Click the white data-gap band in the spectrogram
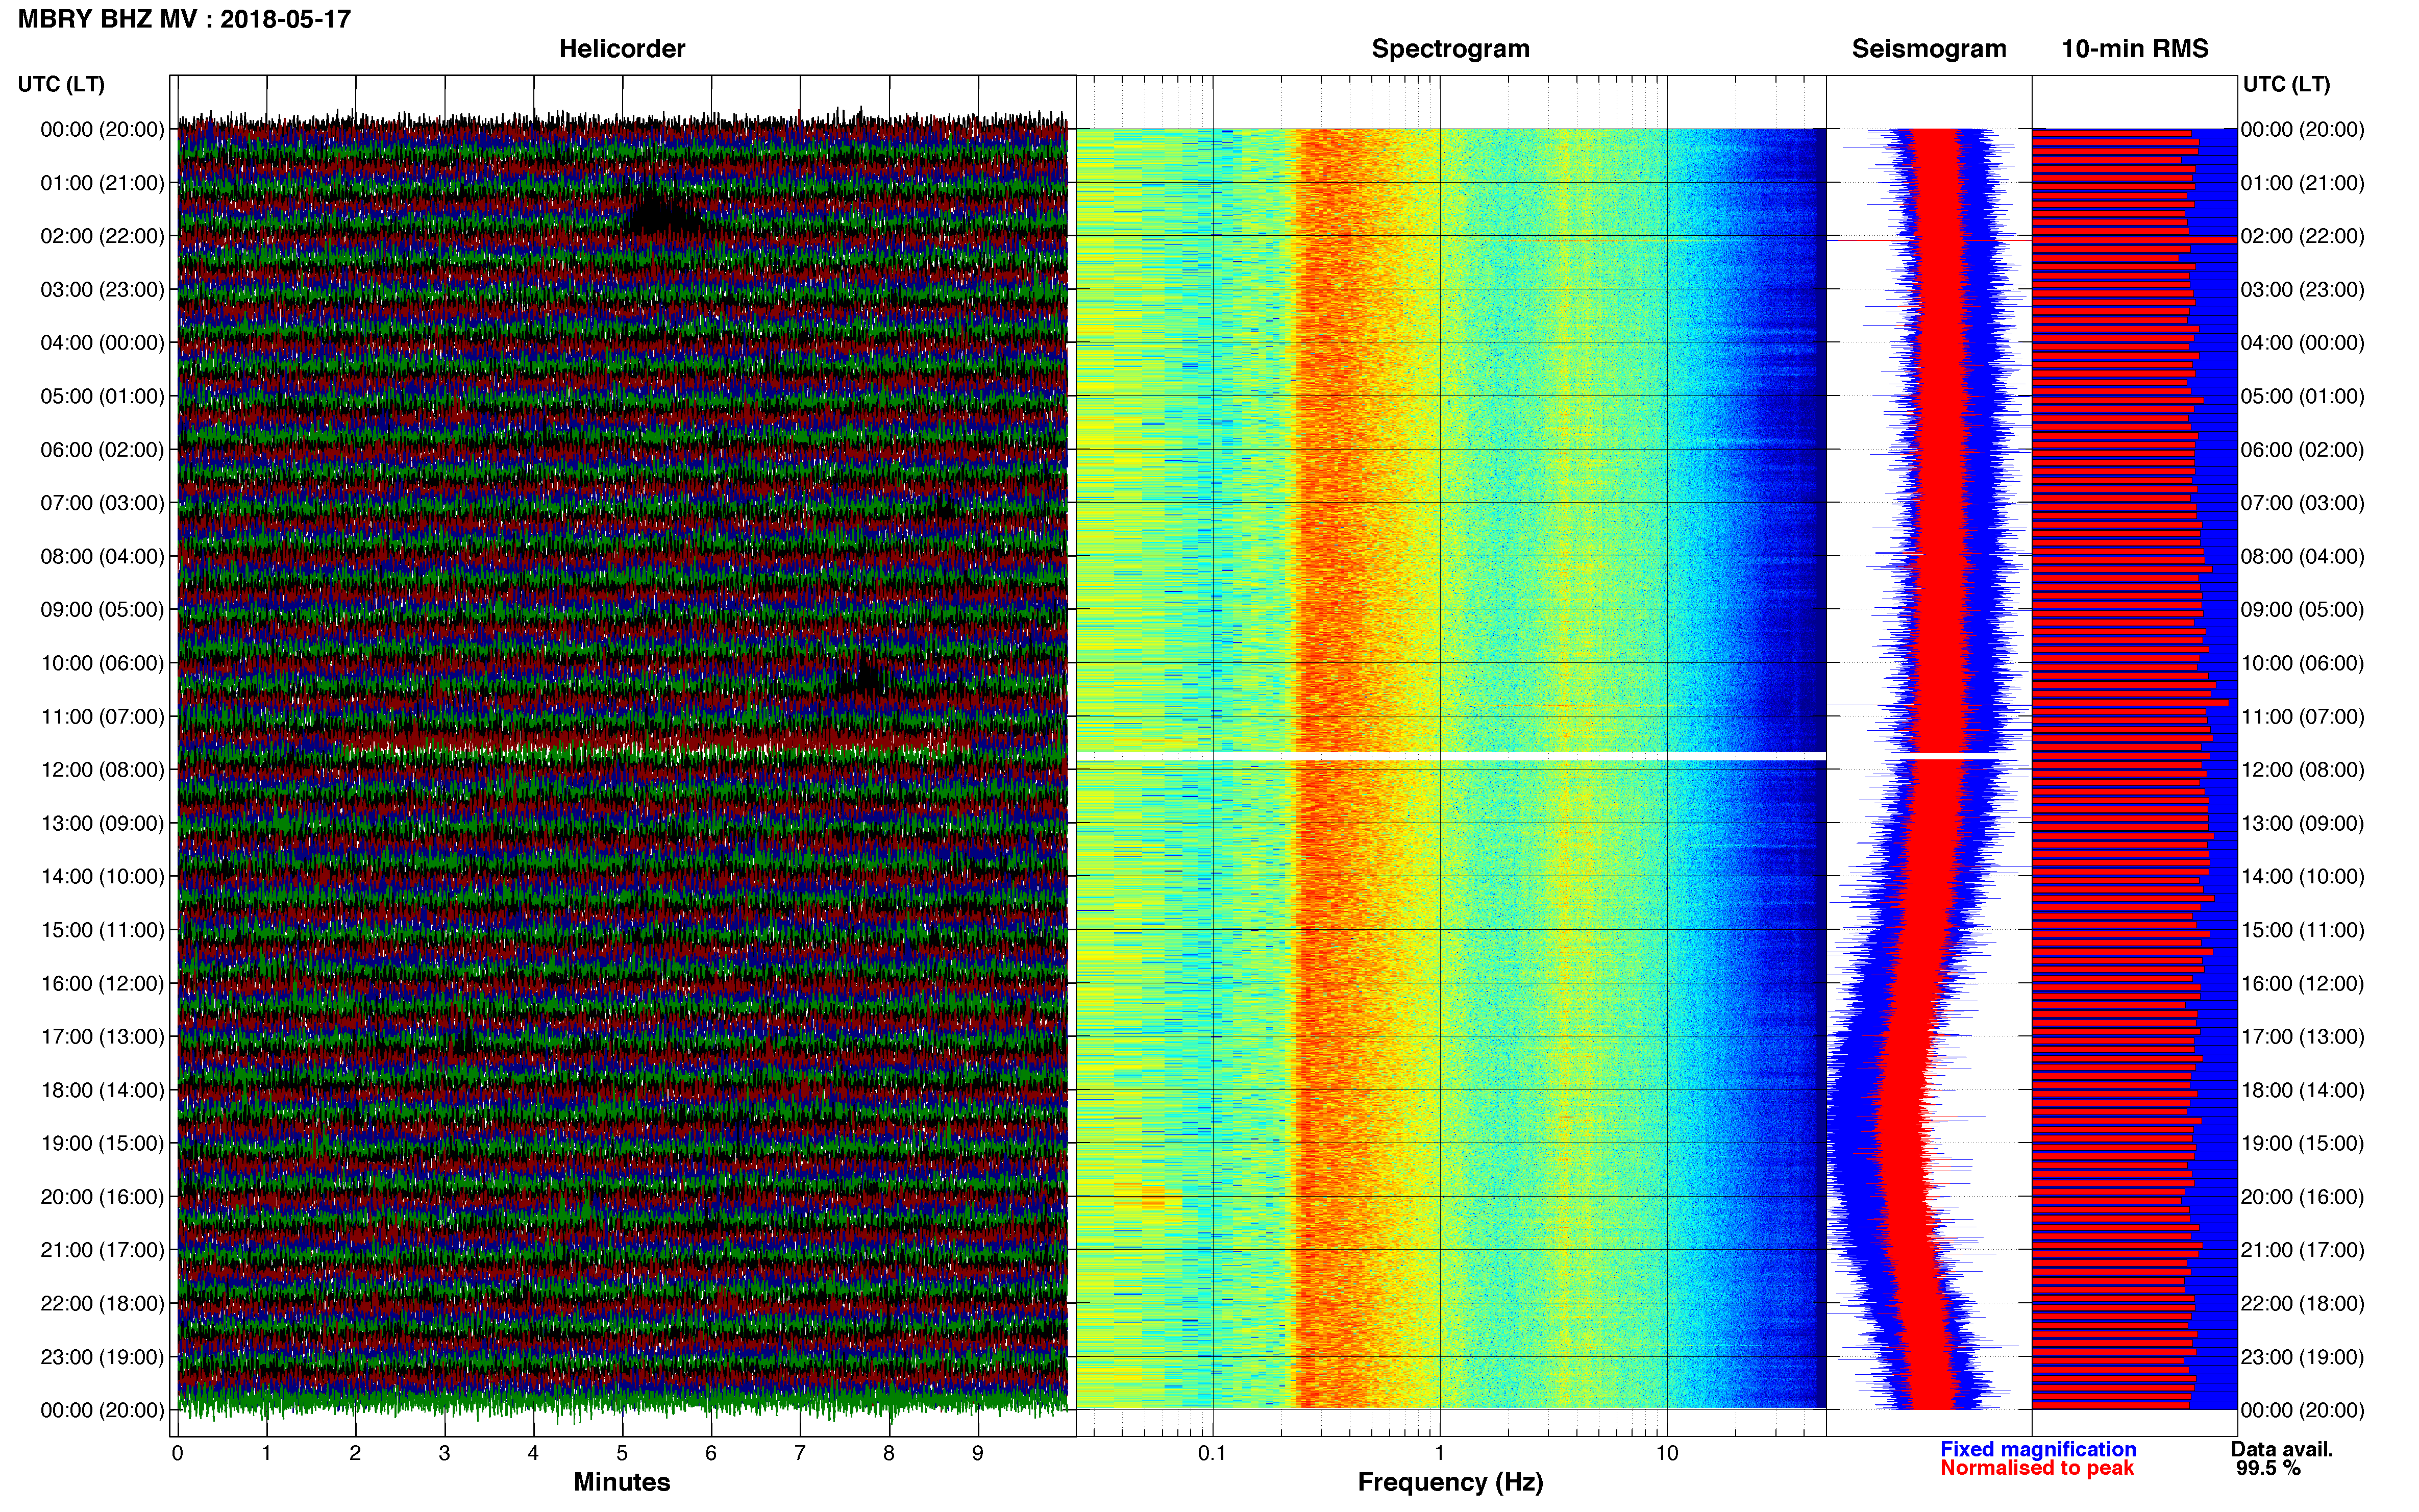2419x1512 pixels. [1451, 756]
